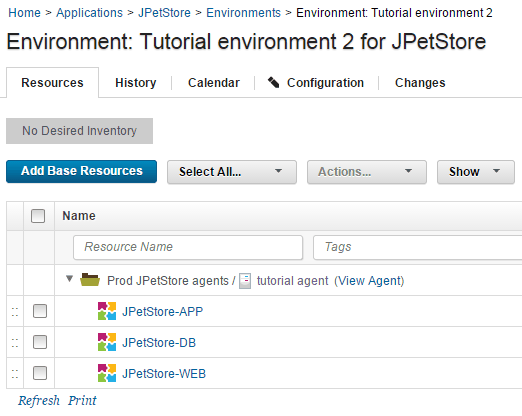
Task: Click the Prod JPetStore agents folder icon
Action: (90, 280)
